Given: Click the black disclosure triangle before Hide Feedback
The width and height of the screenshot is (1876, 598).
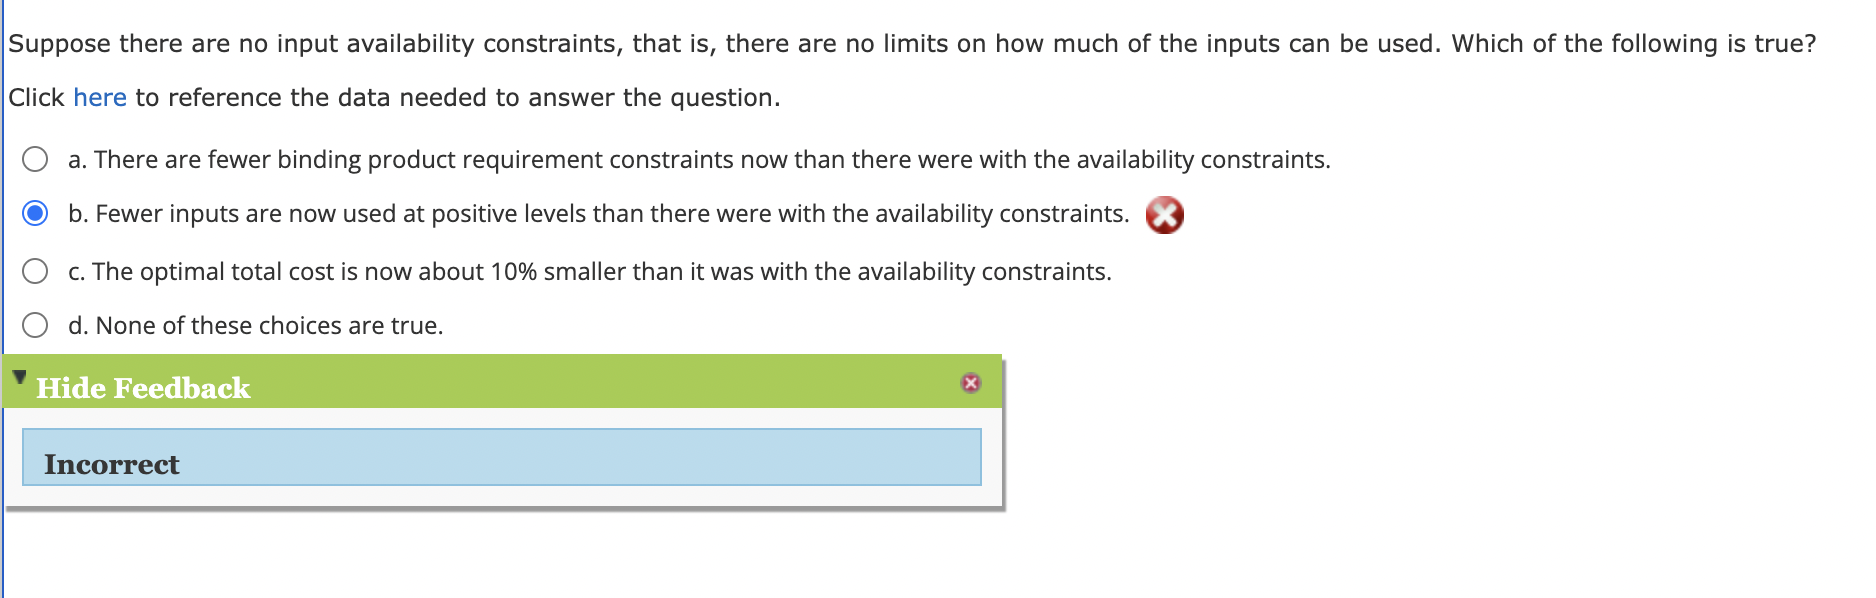Looking at the screenshot, I should click(20, 377).
